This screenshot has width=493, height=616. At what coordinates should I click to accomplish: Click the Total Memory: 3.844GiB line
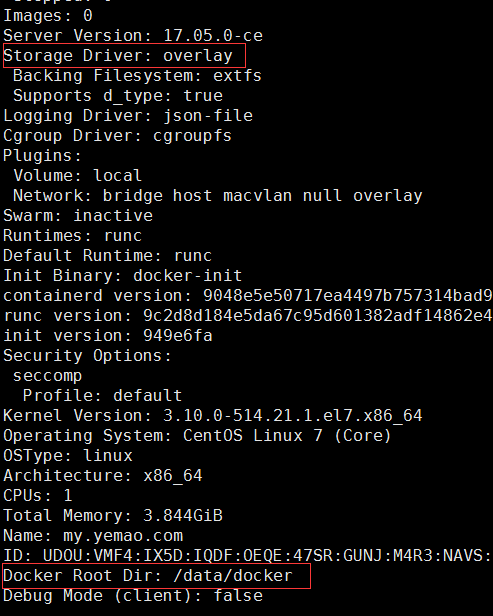coord(113,515)
